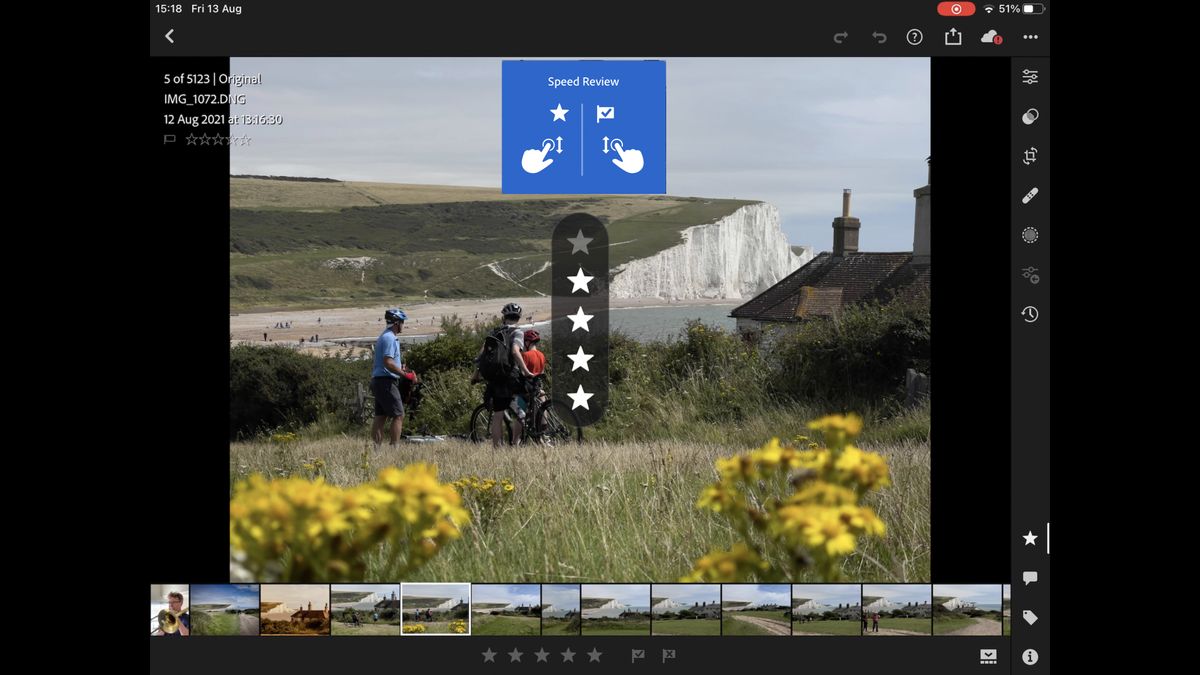Open the three-dot more options menu
Screen dimensions: 1200x675
(1031, 36)
